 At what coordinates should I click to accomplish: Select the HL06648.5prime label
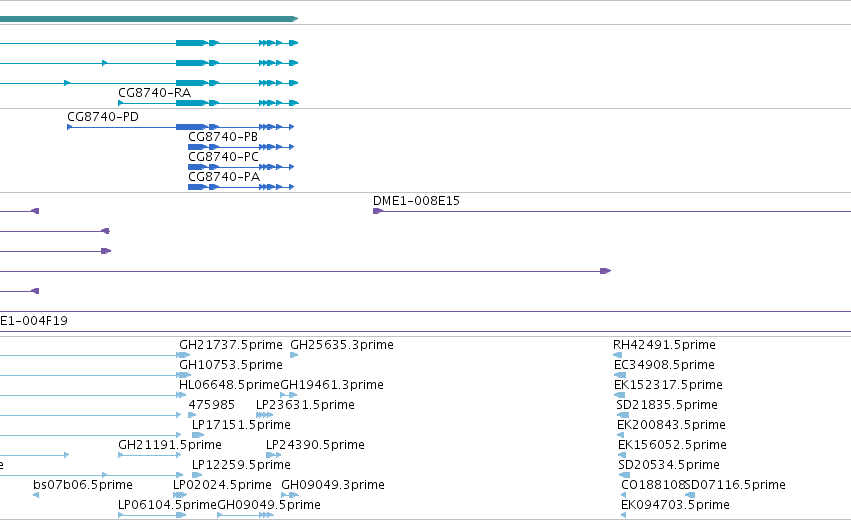229,385
